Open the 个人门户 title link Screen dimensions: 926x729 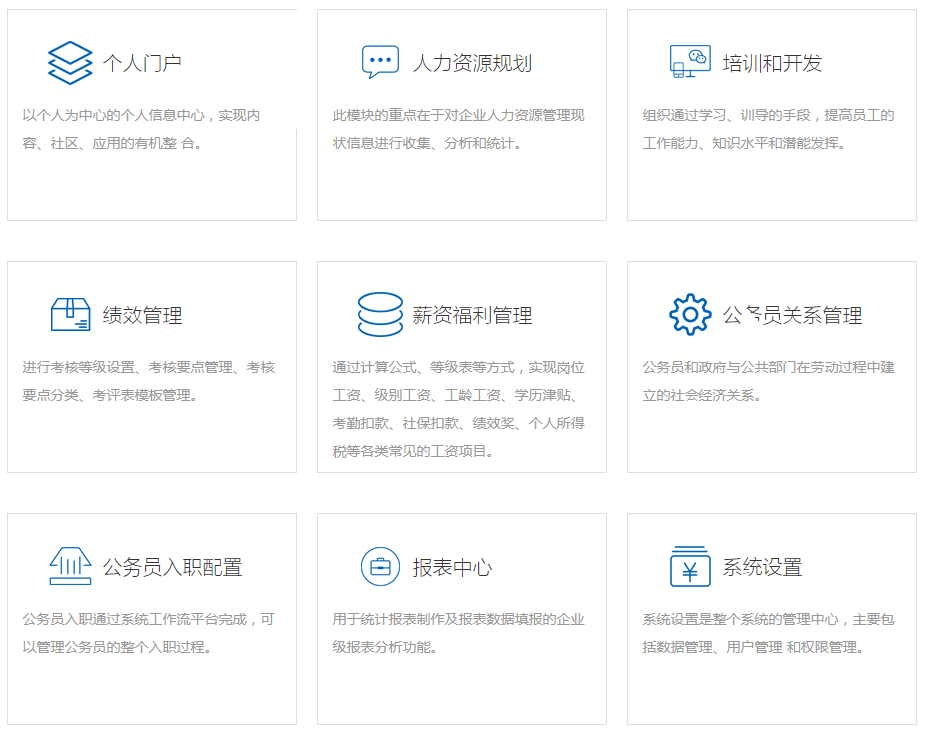point(142,64)
